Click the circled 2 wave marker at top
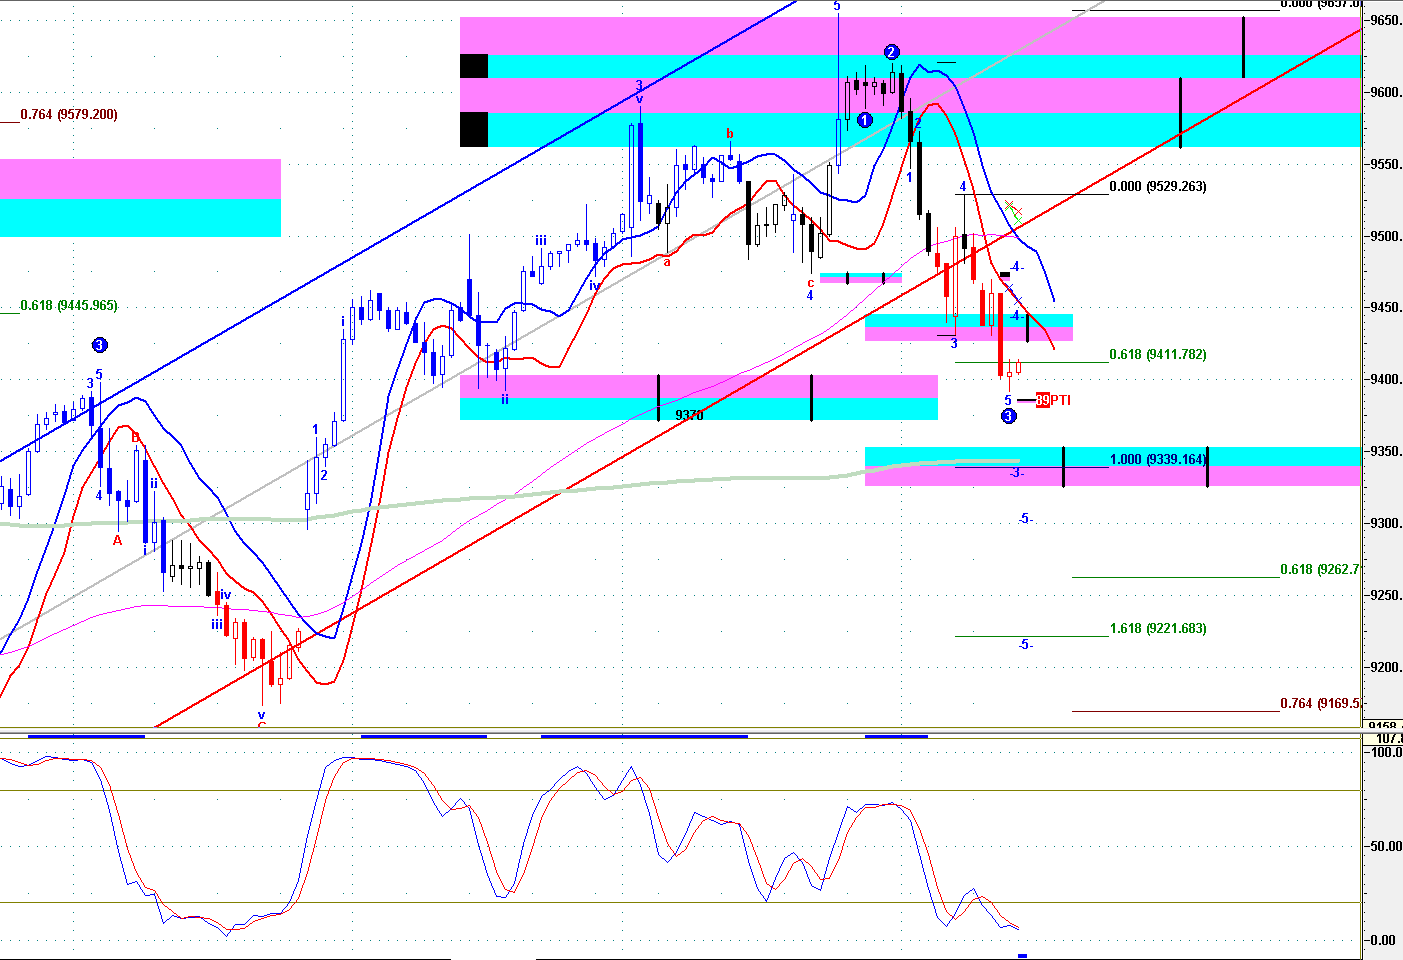Screen dimensions: 1403x960 click(x=891, y=52)
